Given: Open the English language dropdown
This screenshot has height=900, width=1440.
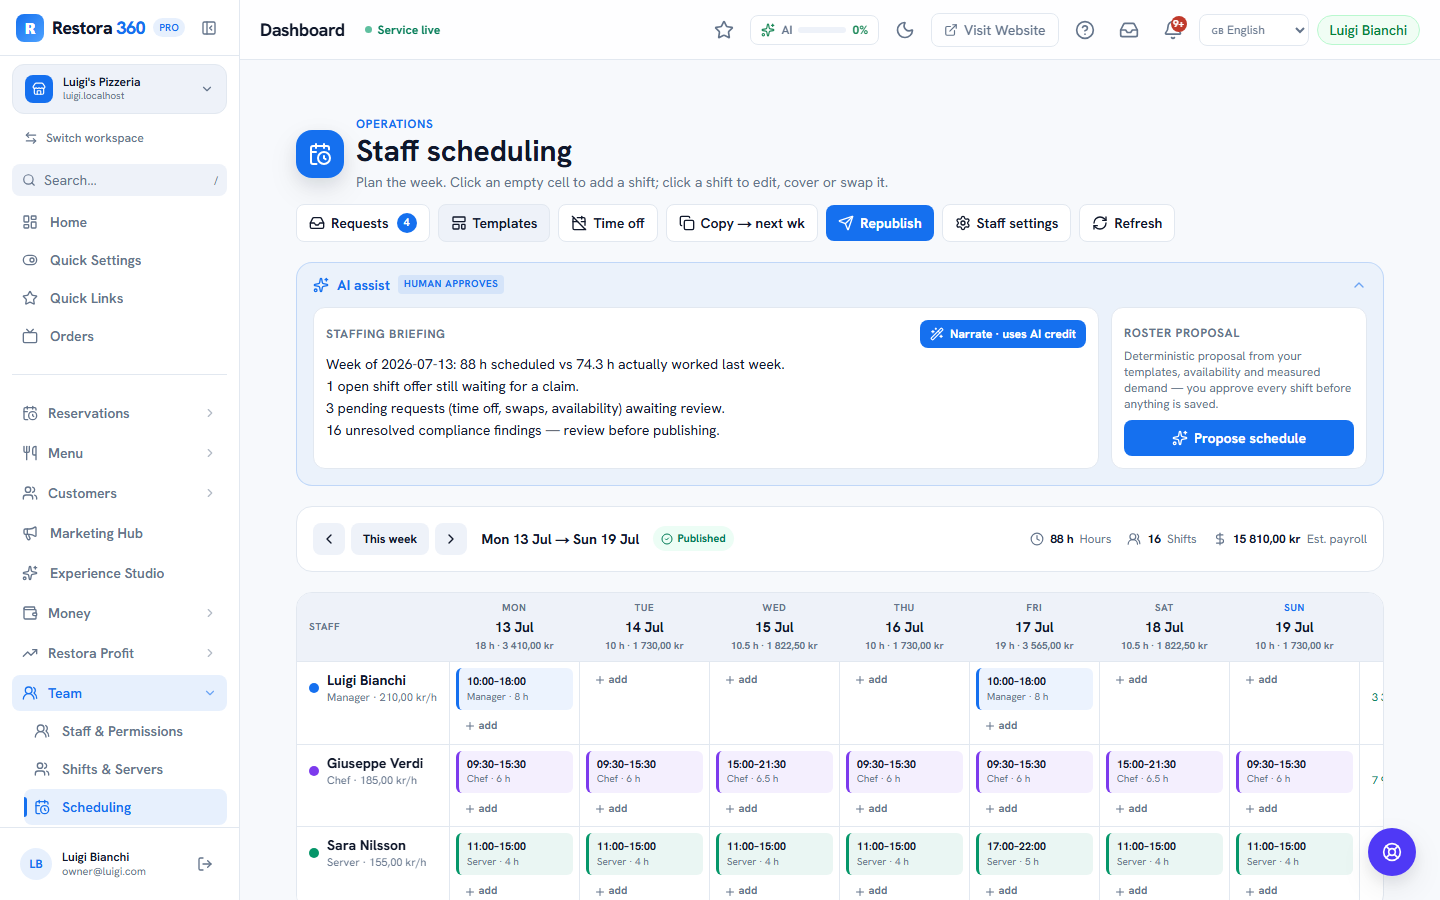Looking at the screenshot, I should [1254, 30].
